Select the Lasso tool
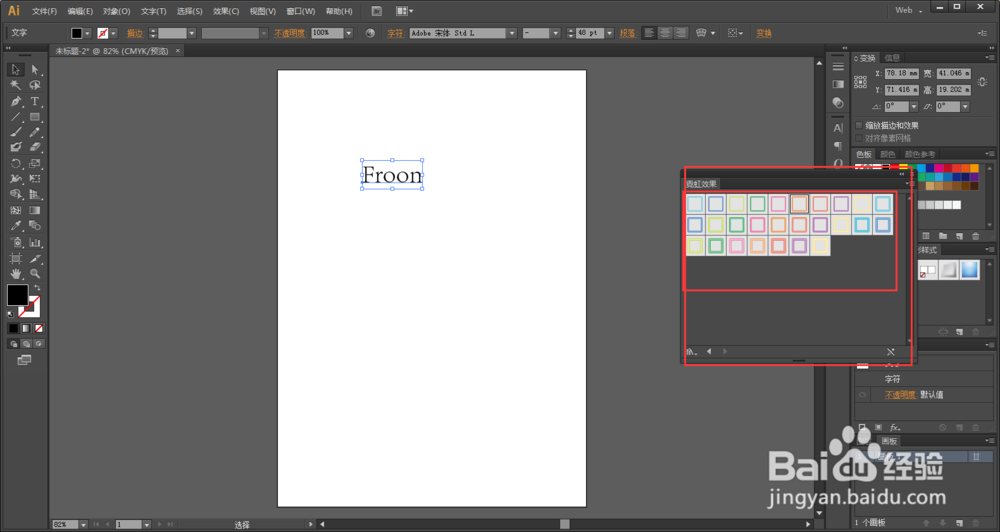 click(x=35, y=85)
